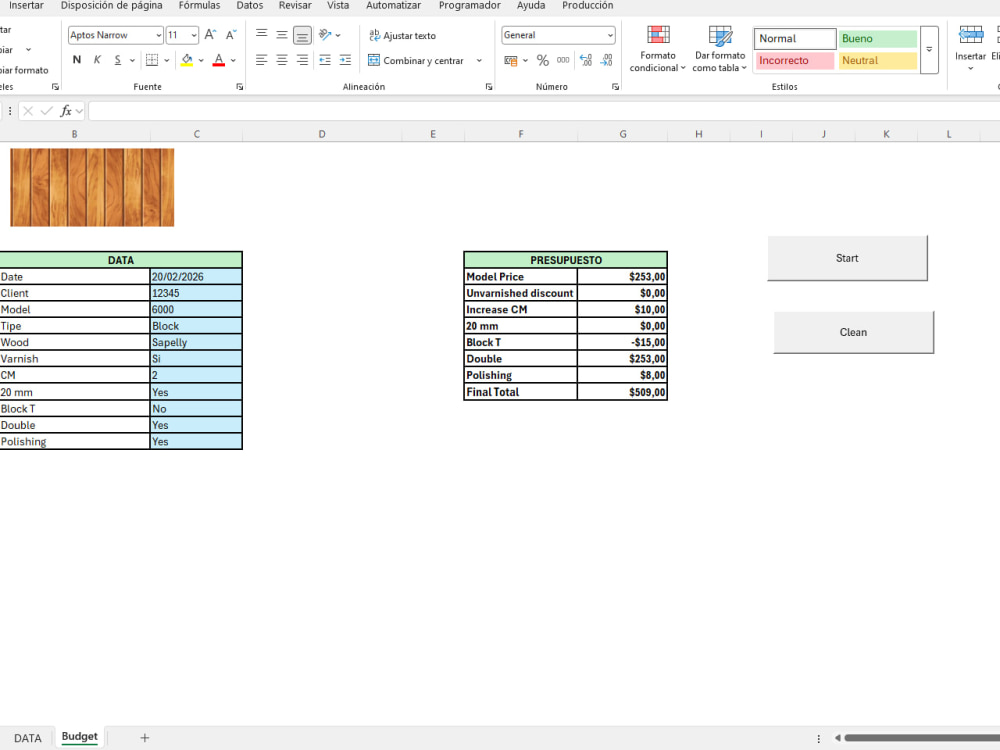Apply bold with the N button
The image size is (1000, 750).
click(77, 60)
